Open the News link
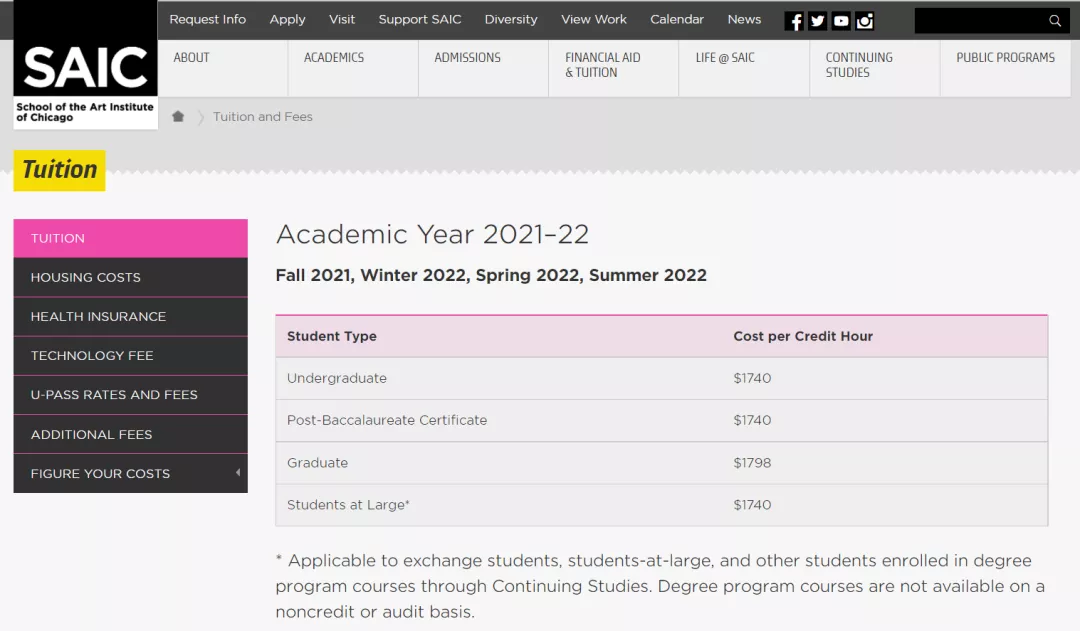 [744, 19]
